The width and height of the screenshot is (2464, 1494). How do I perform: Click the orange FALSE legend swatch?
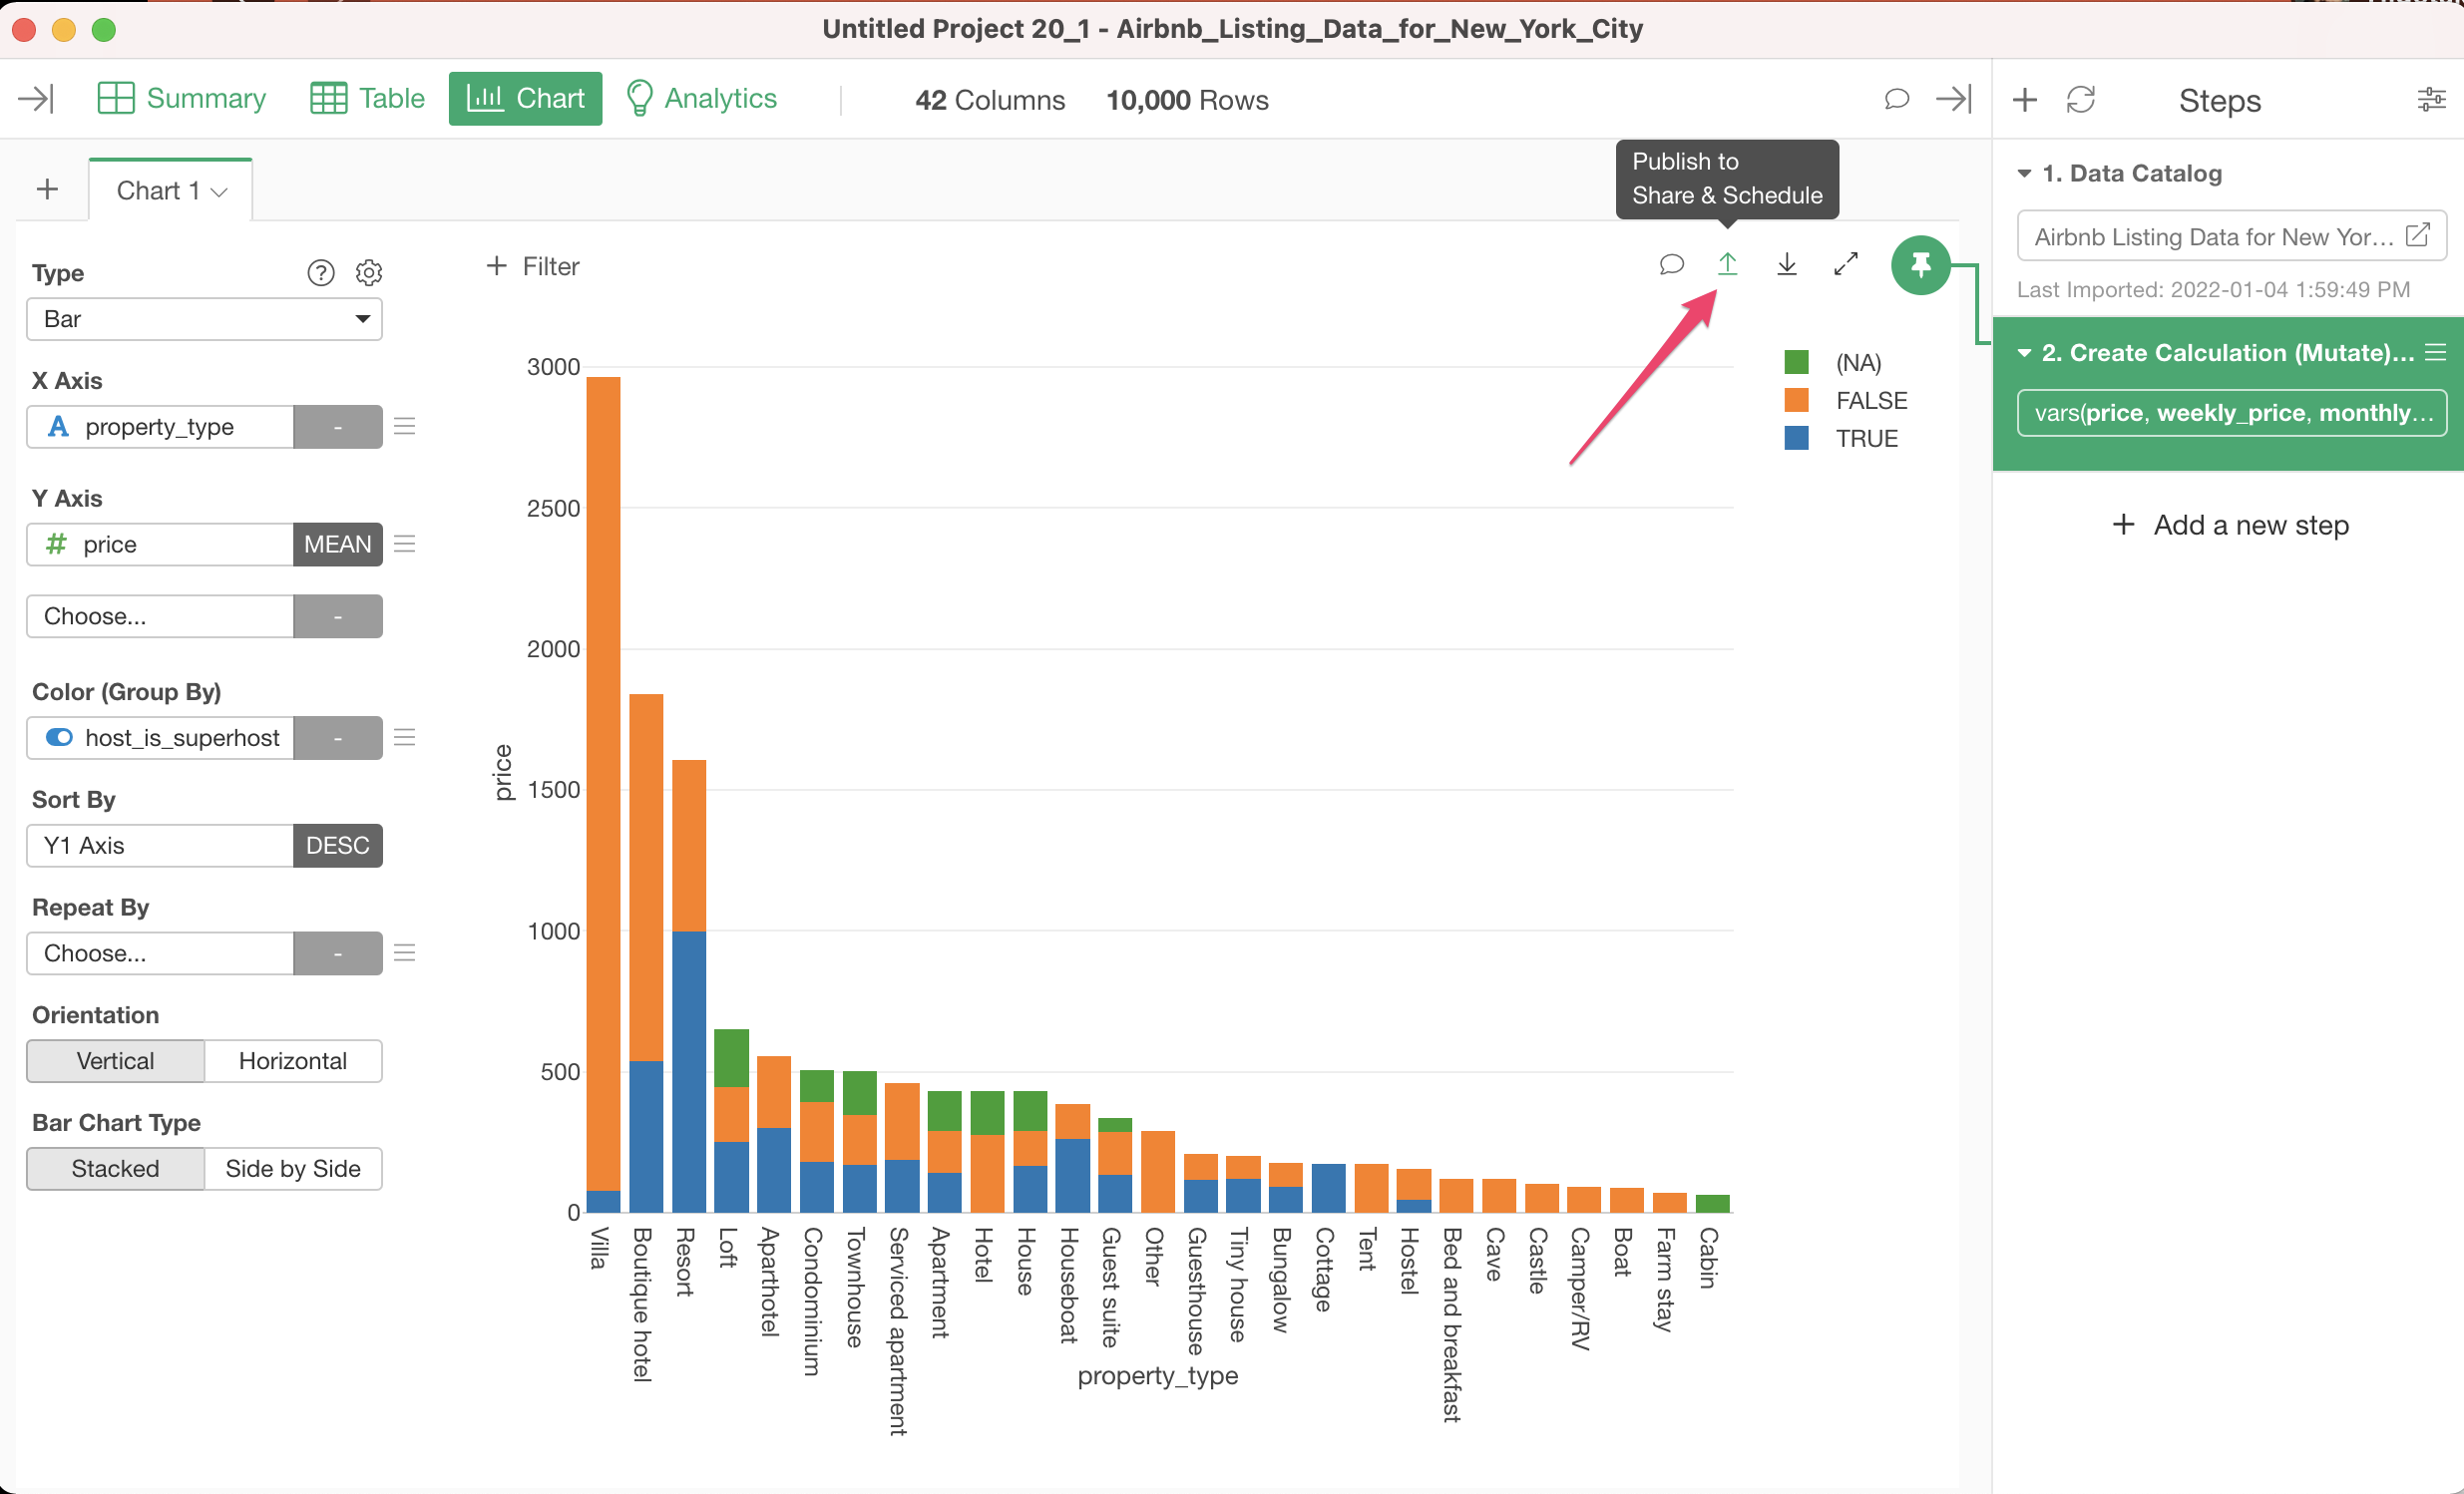1796,400
